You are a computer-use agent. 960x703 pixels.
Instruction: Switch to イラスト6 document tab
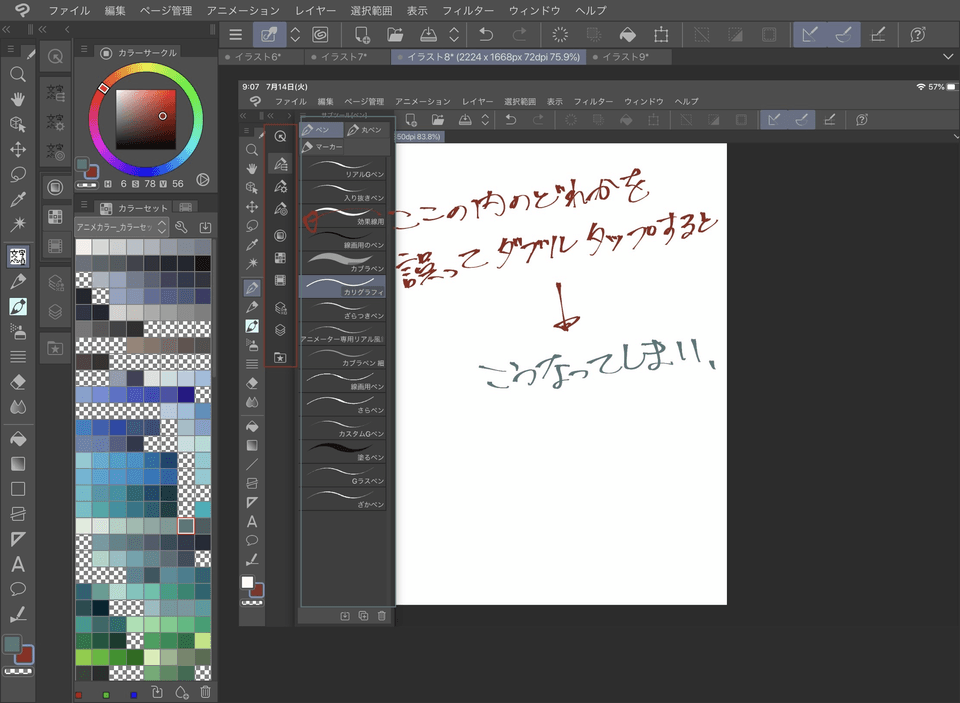tap(257, 57)
